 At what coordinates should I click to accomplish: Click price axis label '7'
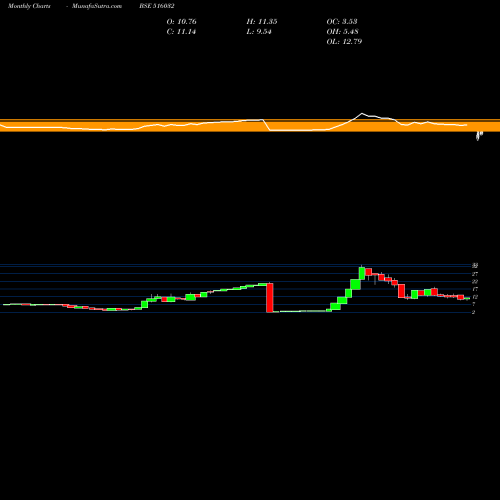point(473,305)
